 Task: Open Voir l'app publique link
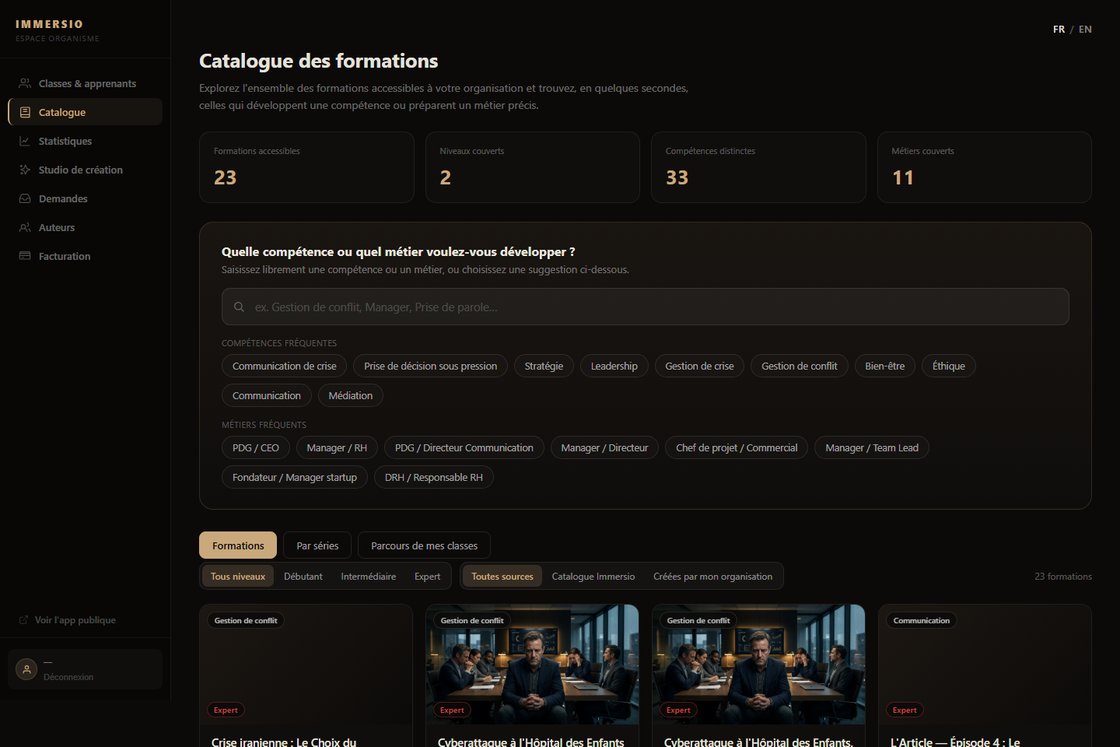(x=75, y=620)
